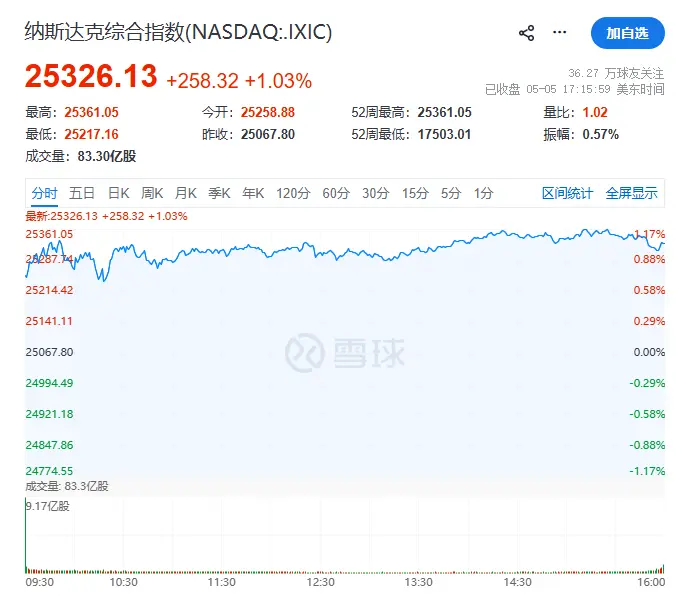
Task: Click the 24994.49 y-axis label
Action: pyautogui.click(x=49, y=383)
